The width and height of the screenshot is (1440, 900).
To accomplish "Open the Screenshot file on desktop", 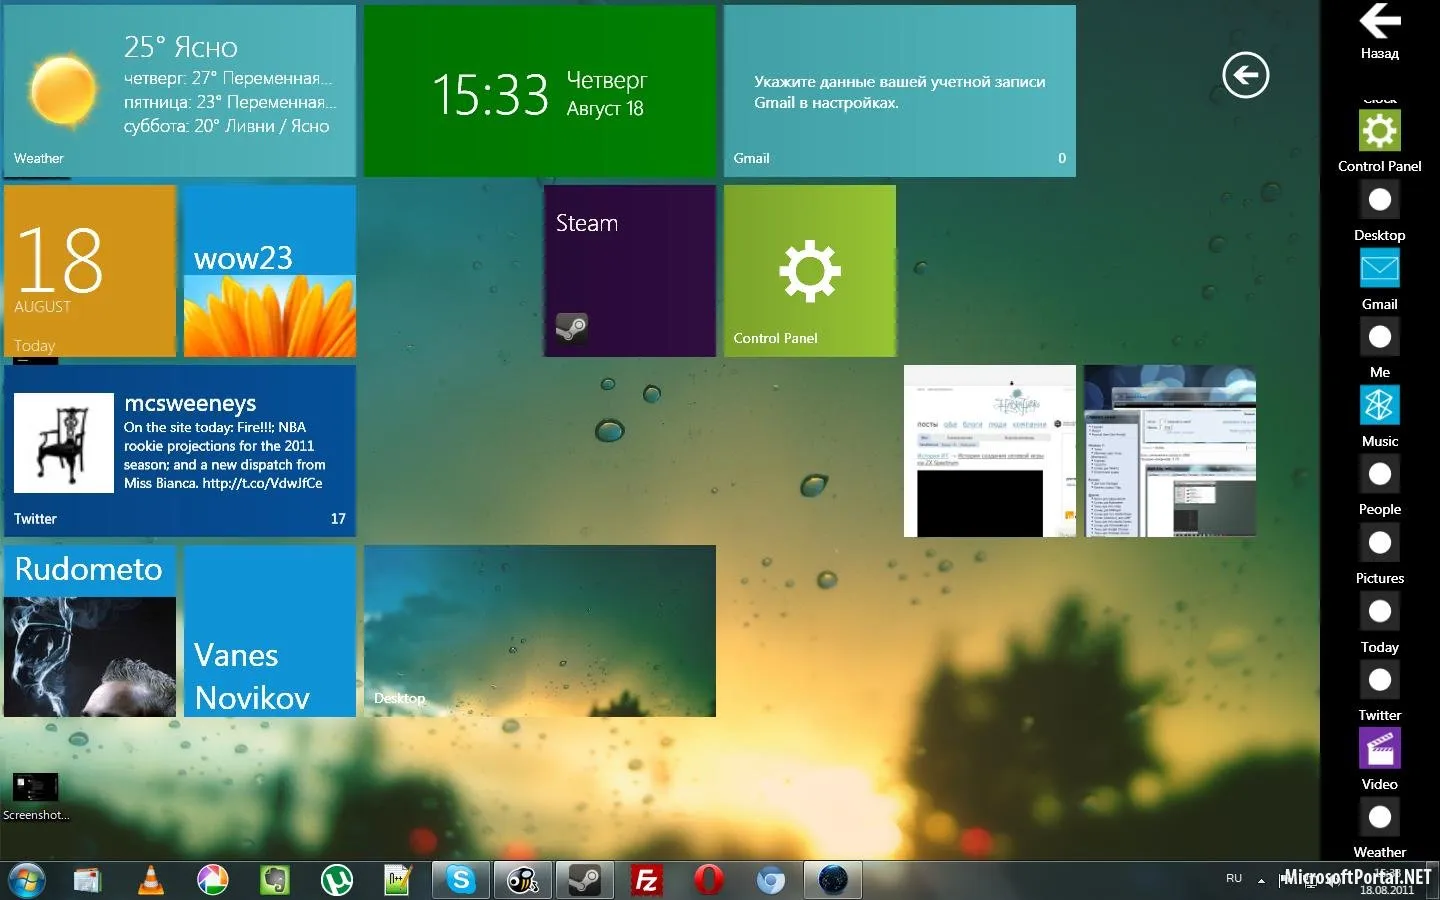I will point(35,796).
